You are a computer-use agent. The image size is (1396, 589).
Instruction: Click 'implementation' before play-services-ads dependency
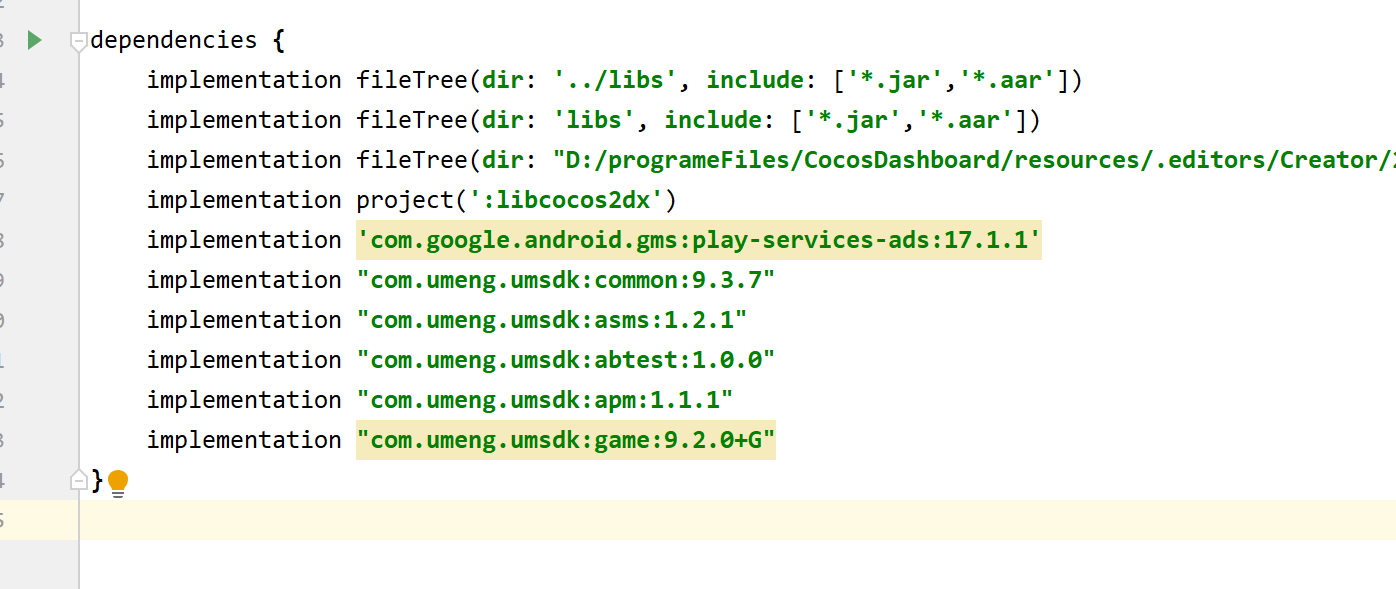(x=244, y=240)
